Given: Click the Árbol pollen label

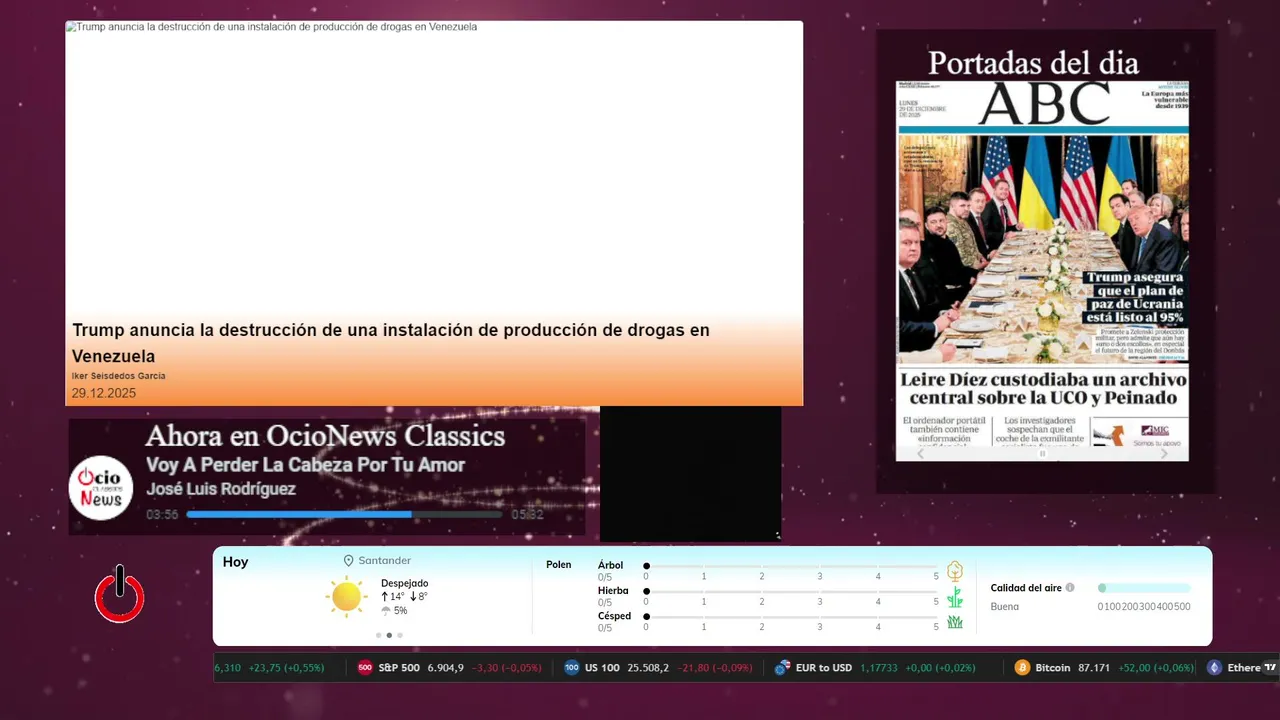Looking at the screenshot, I should 610,565.
